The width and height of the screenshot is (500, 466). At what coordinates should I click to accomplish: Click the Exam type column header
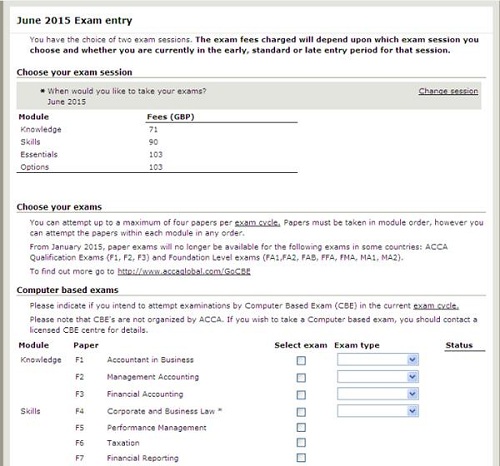click(x=357, y=346)
